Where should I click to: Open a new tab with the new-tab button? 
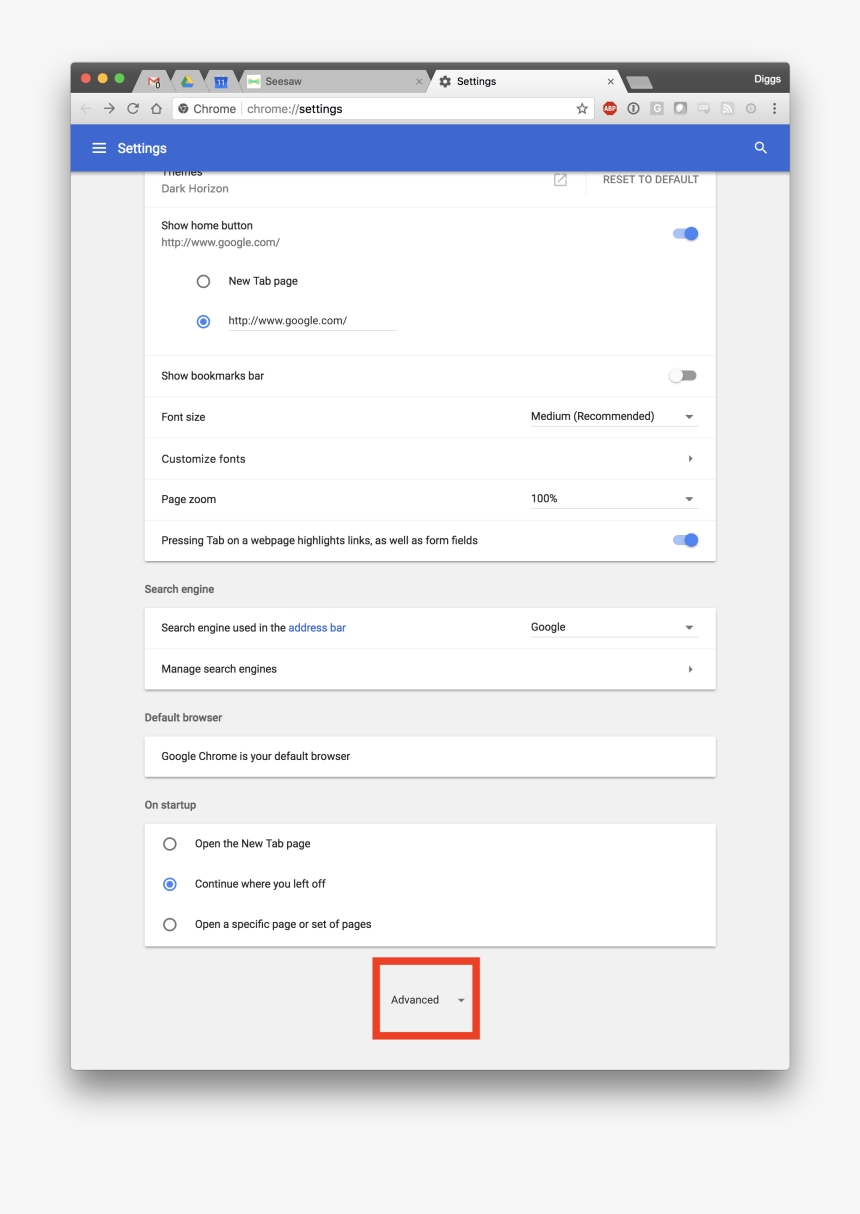click(639, 82)
